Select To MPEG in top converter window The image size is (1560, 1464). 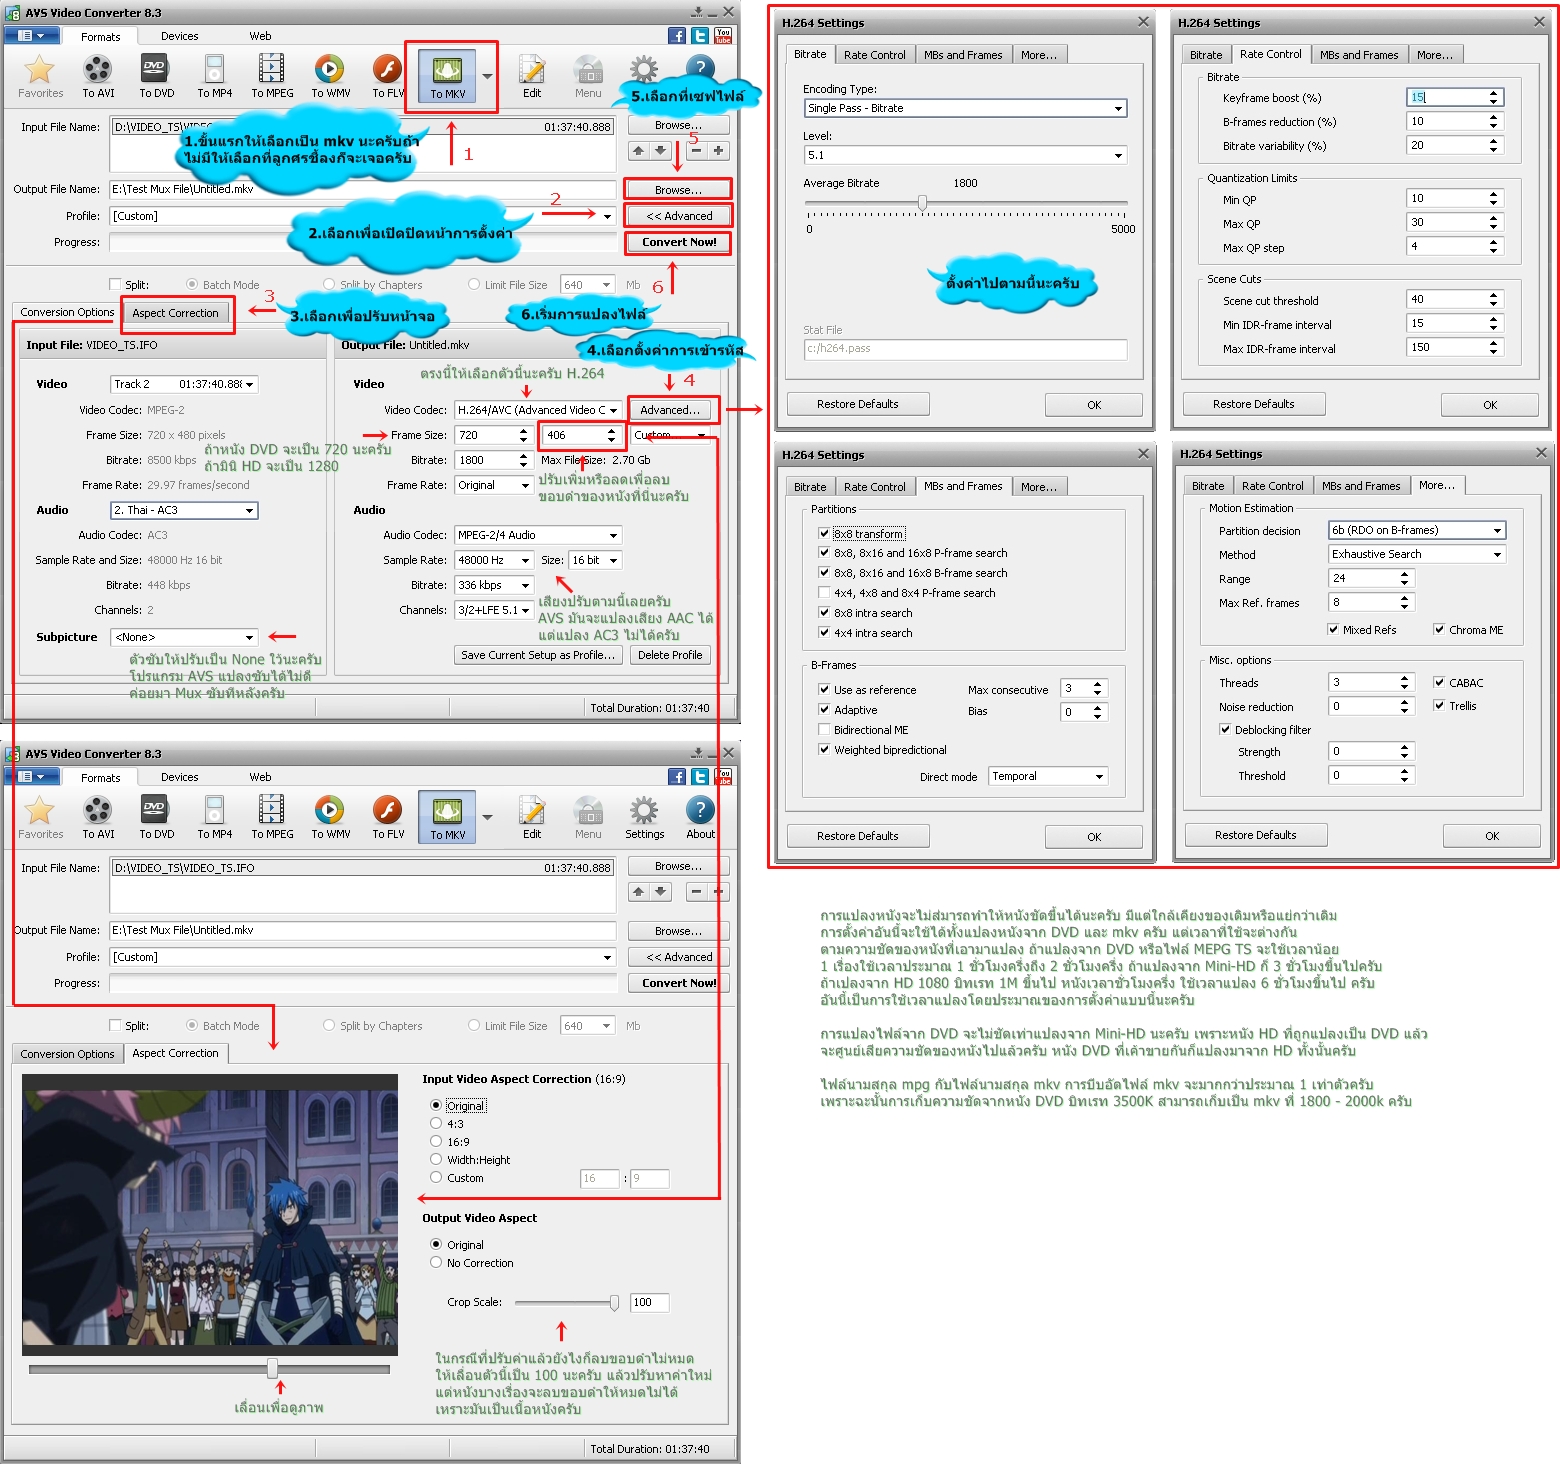[x=272, y=77]
